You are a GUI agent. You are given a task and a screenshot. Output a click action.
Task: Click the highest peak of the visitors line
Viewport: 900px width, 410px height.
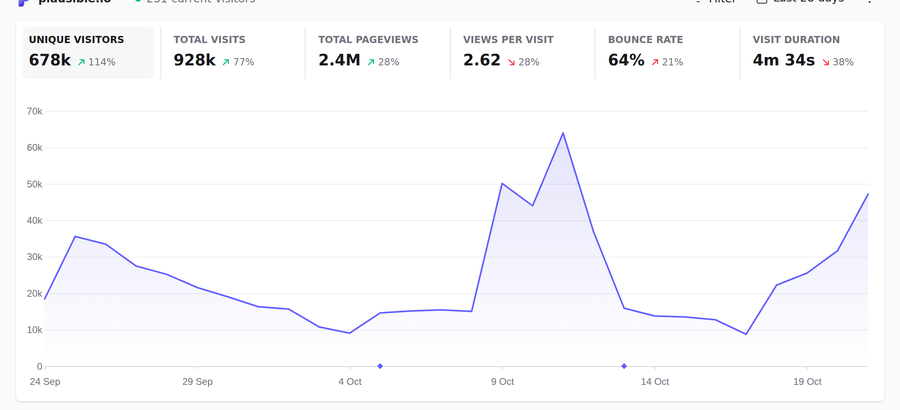(563, 133)
